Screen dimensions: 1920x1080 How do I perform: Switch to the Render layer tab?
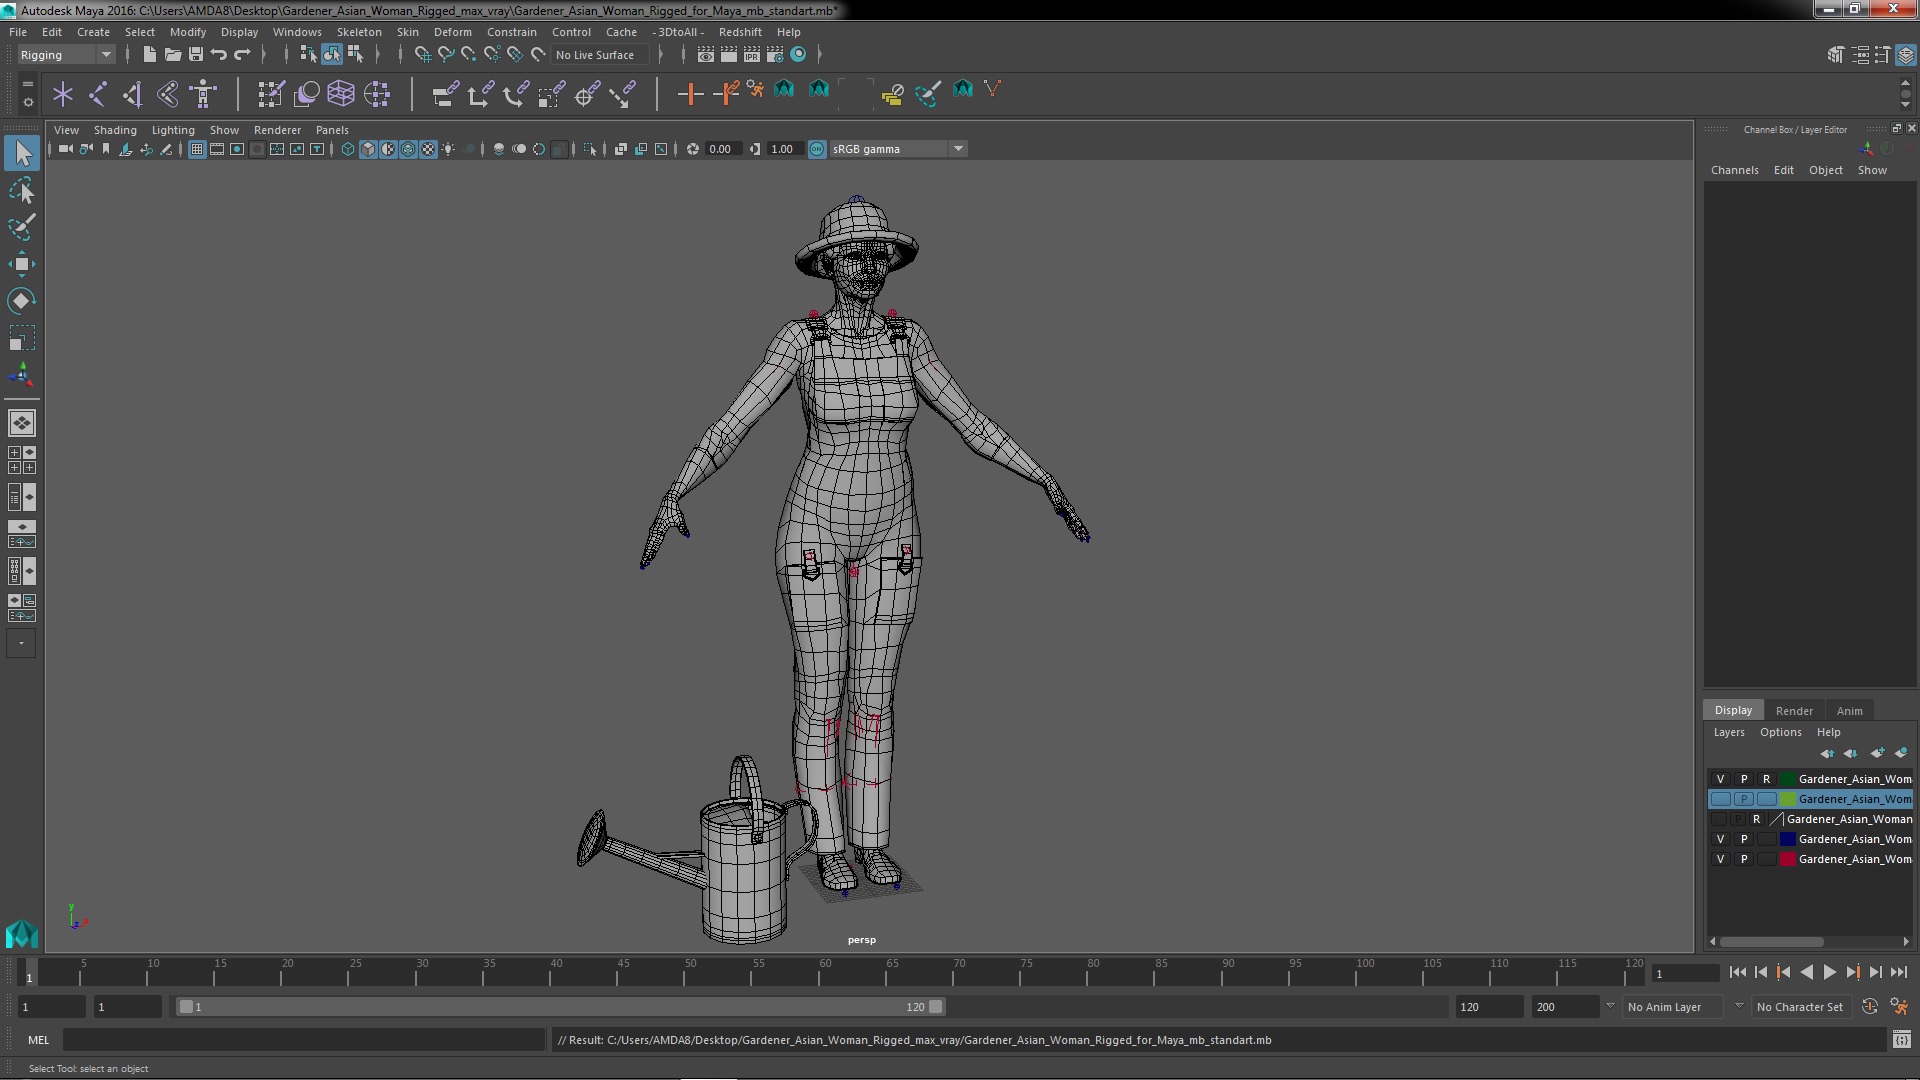[1794, 711]
